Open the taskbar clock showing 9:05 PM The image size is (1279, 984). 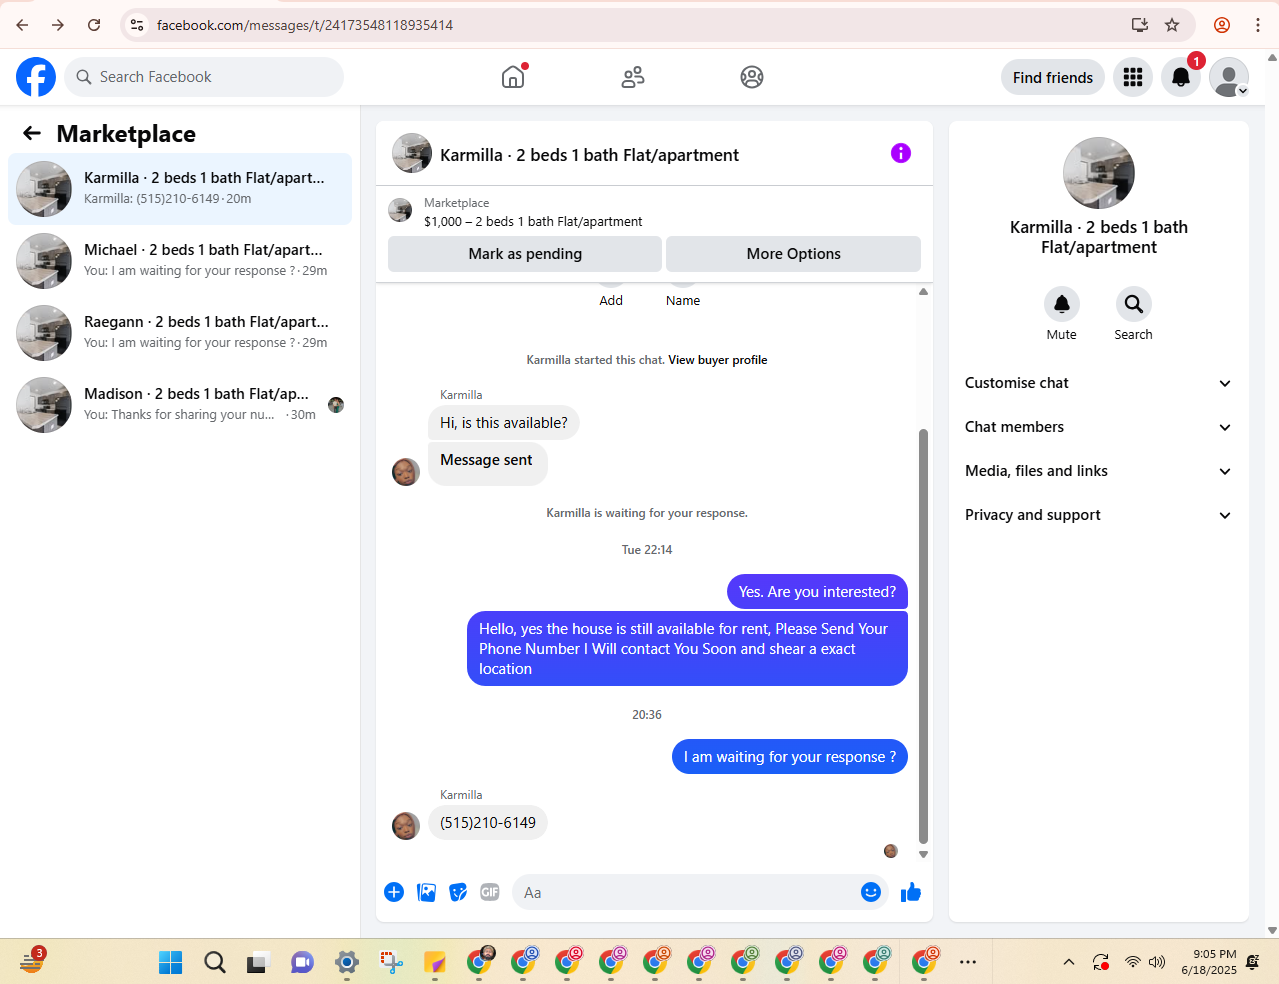1208,962
